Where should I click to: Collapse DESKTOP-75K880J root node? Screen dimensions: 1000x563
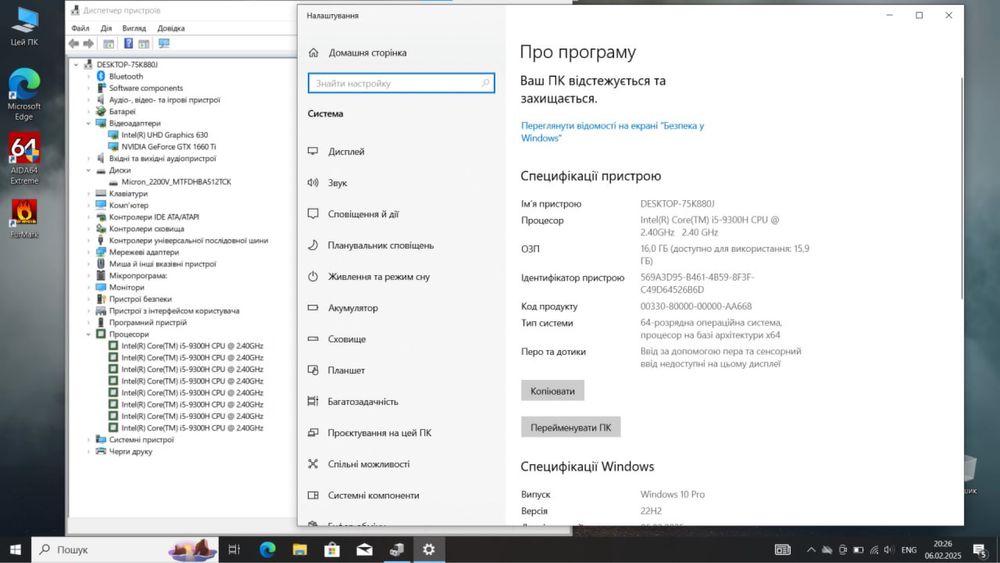pos(76,64)
